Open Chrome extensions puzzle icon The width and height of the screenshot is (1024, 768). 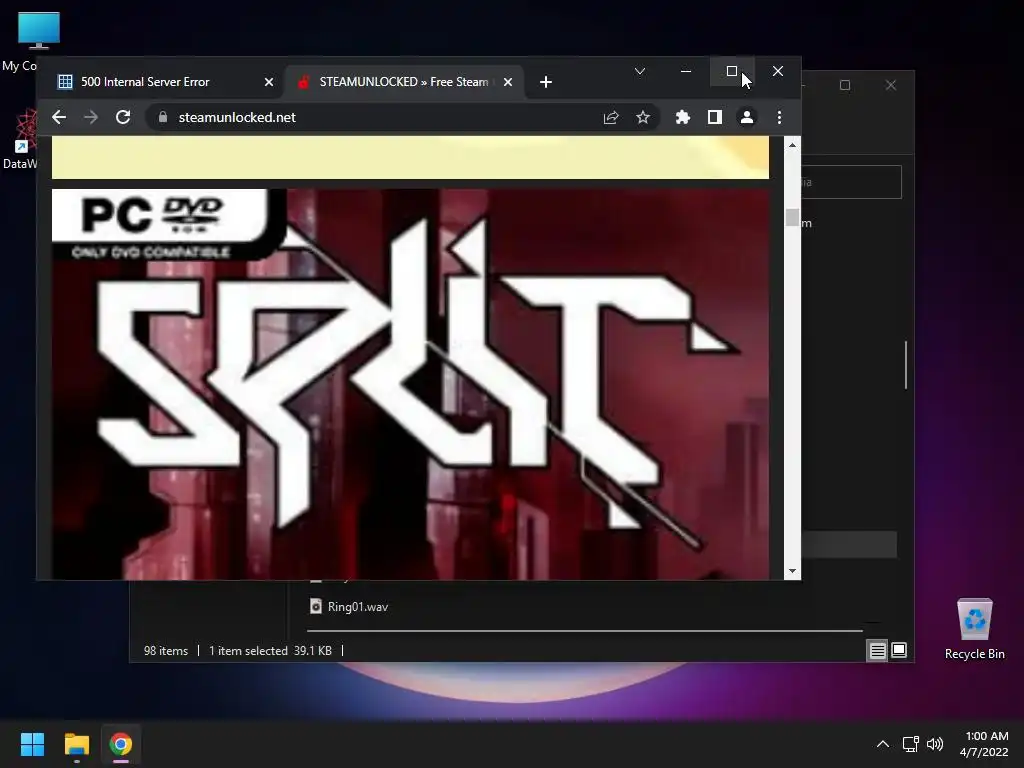click(682, 118)
